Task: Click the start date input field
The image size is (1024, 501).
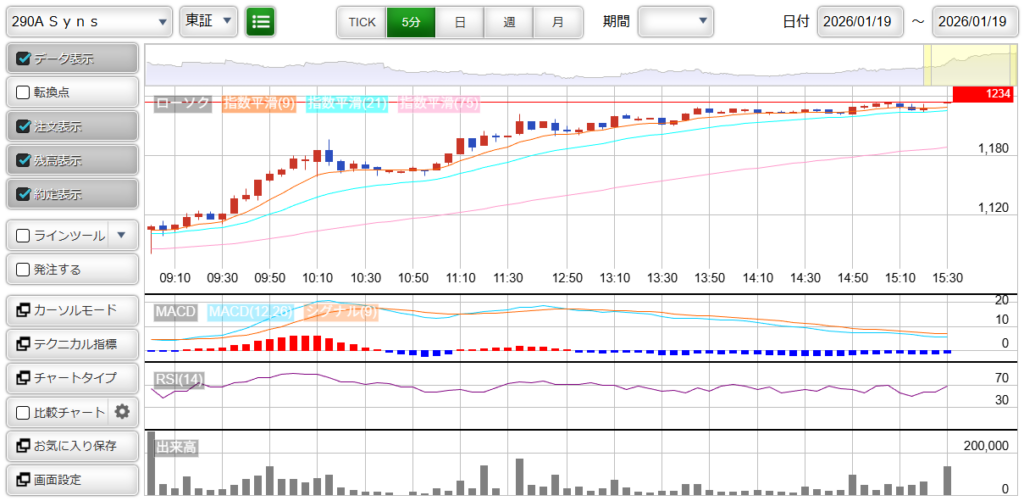Action: pos(859,21)
